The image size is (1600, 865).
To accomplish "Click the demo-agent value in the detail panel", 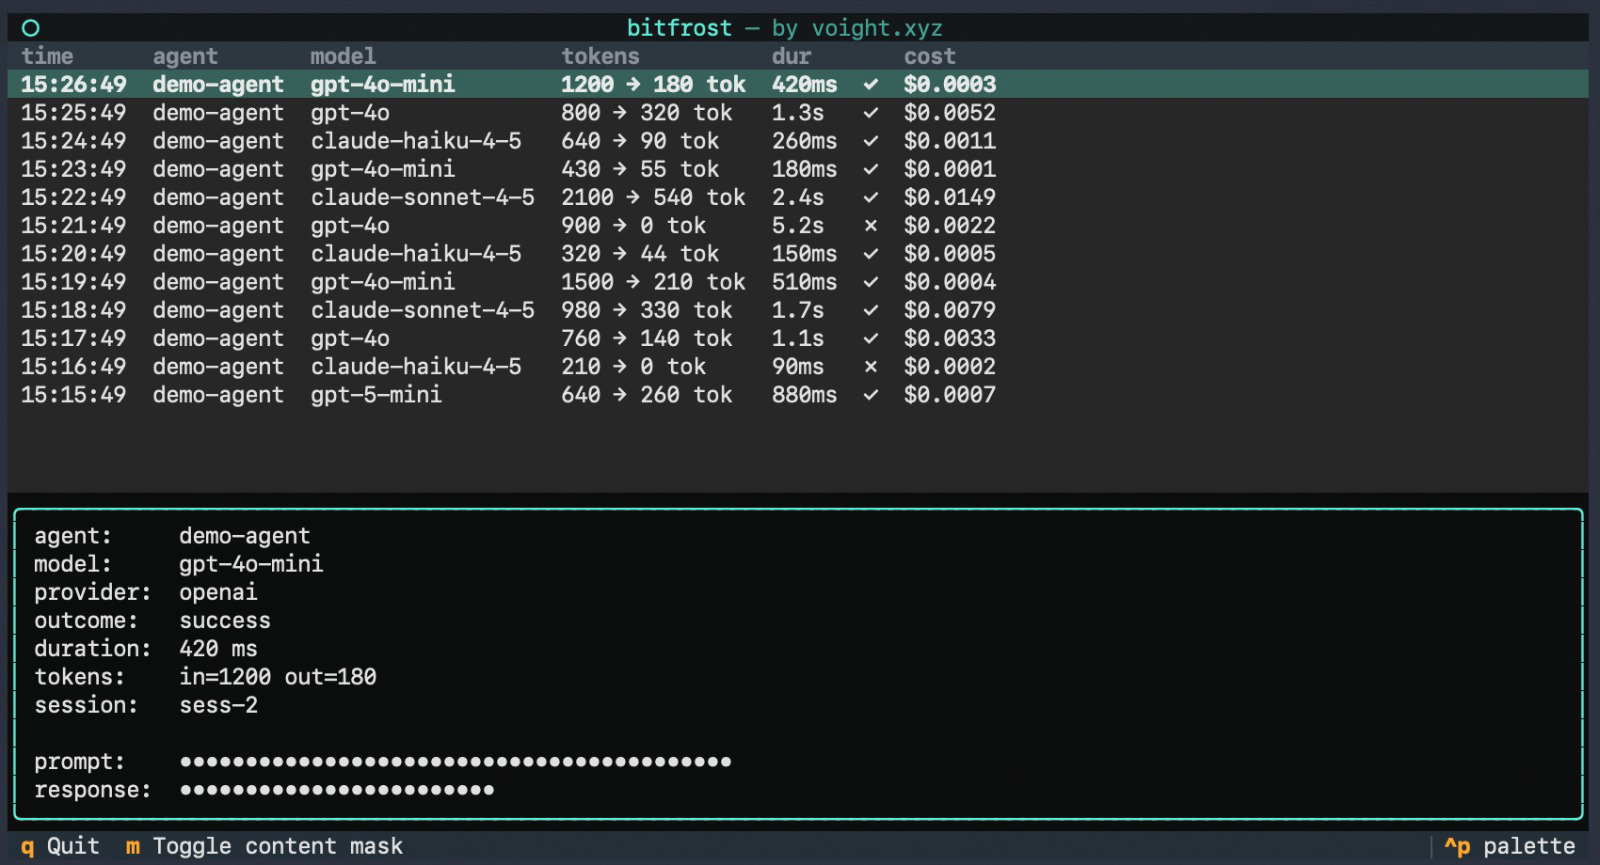I will [245, 536].
